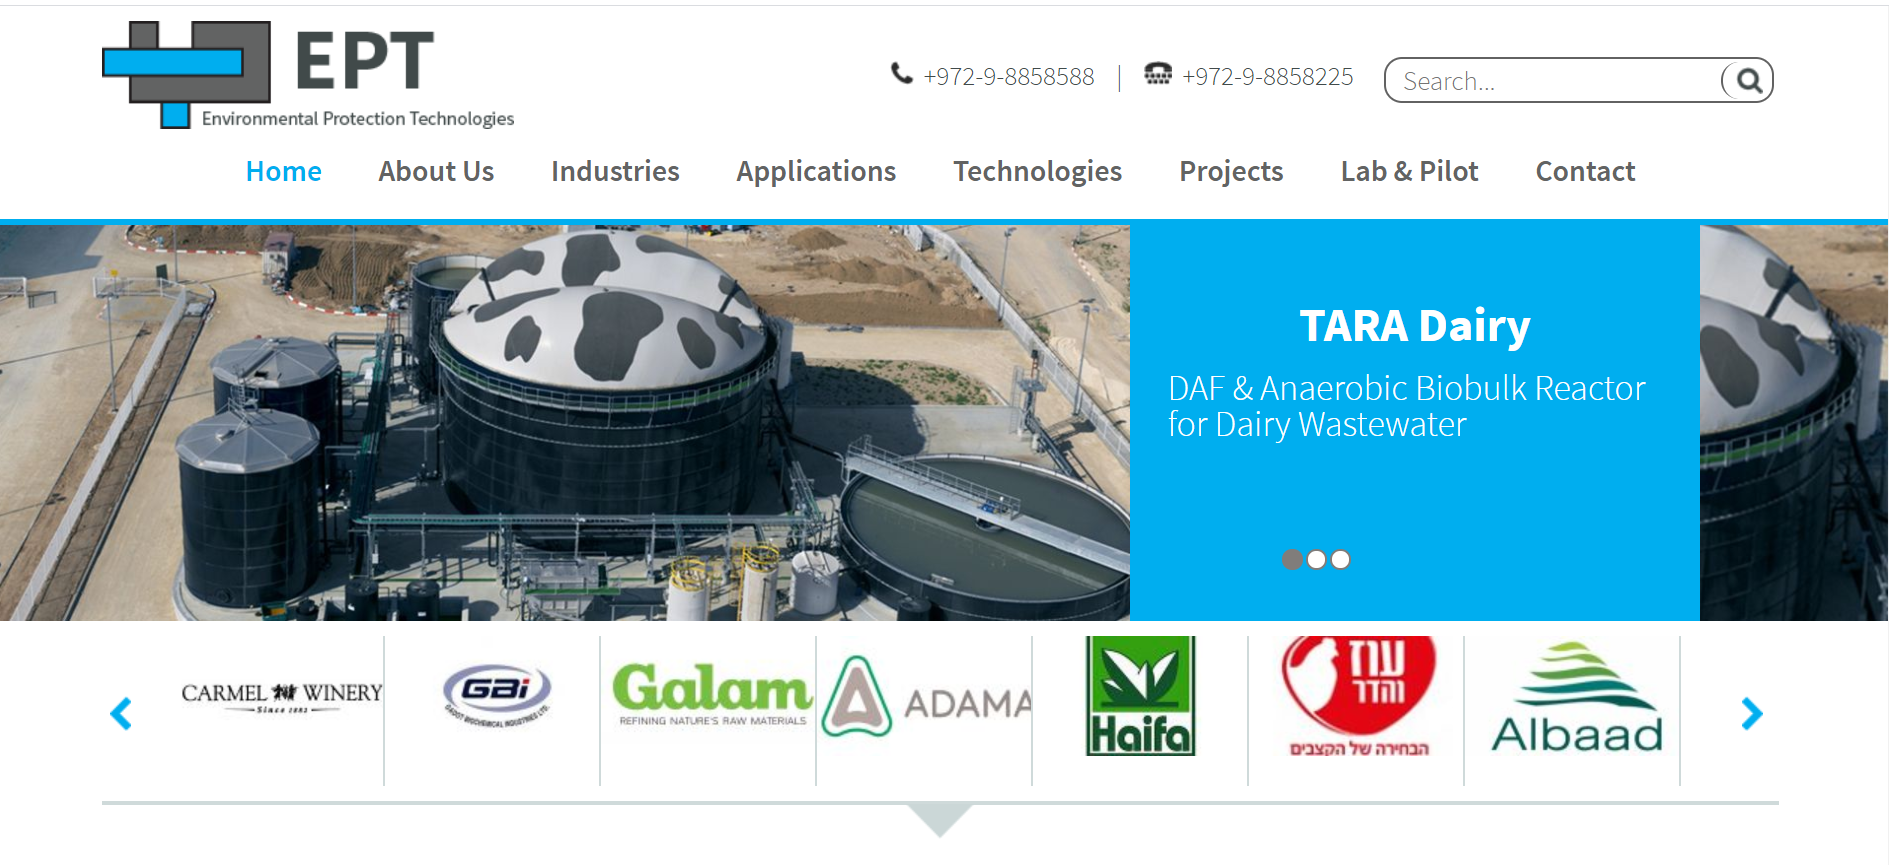The width and height of the screenshot is (1889, 865).
Task: Open the ADAMA client logo
Action: [x=927, y=697]
